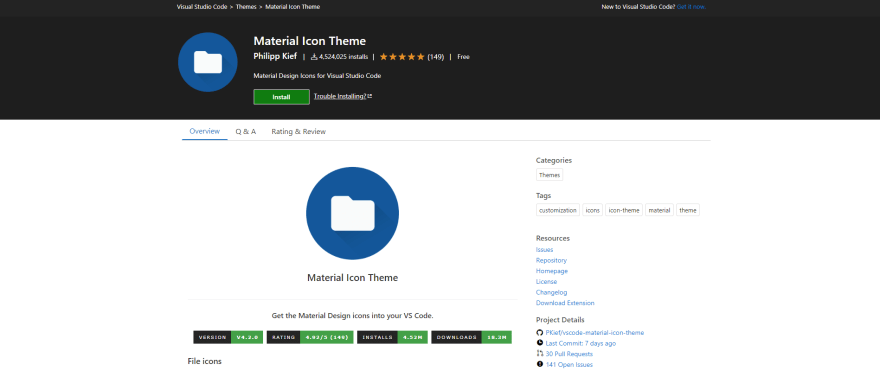This screenshot has height=371, width=880.
Task: Select the icon-theme tag
Action: pos(624,210)
